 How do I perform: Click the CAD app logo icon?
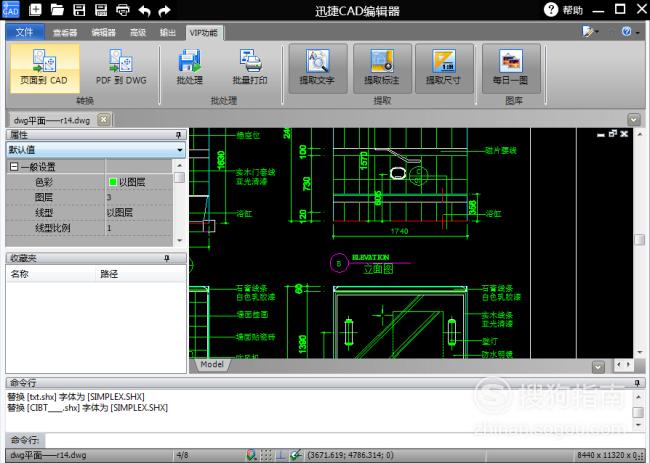[x=10, y=9]
